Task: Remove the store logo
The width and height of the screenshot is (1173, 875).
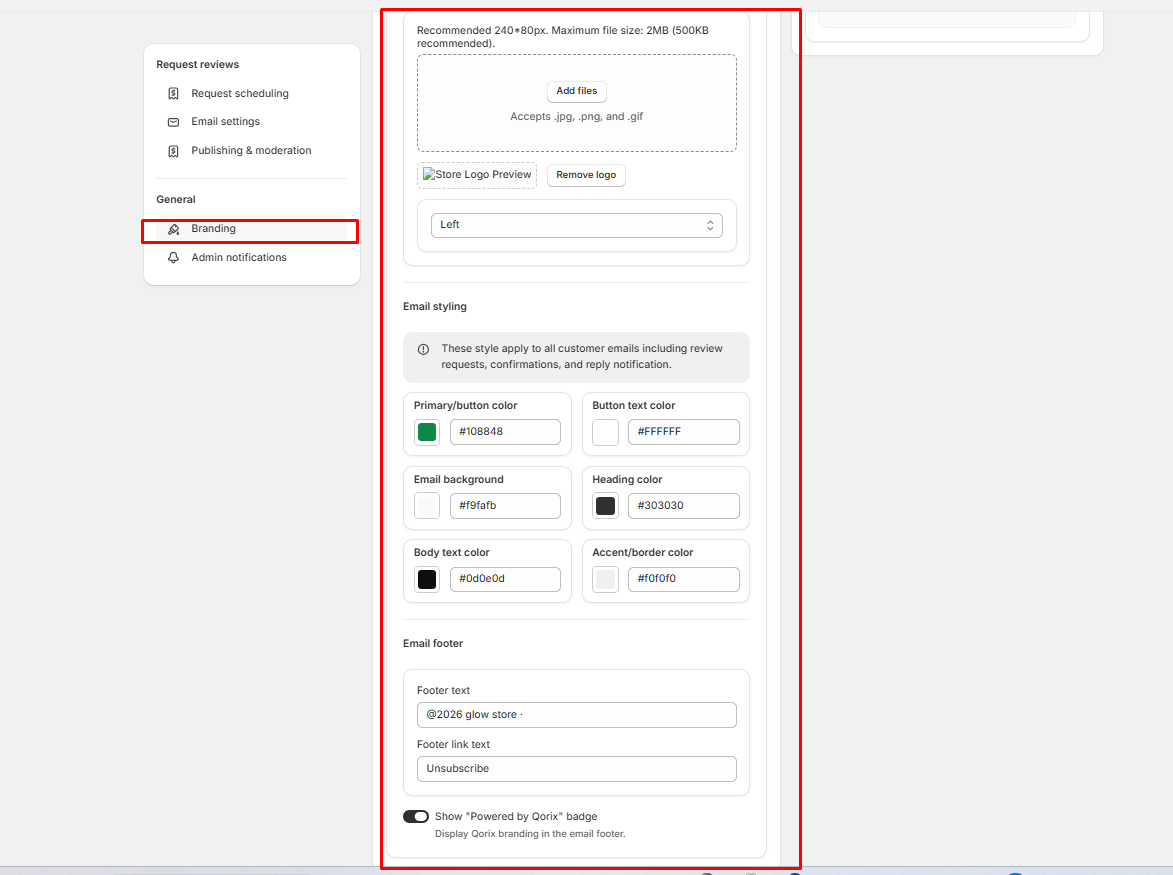Action: [x=586, y=175]
